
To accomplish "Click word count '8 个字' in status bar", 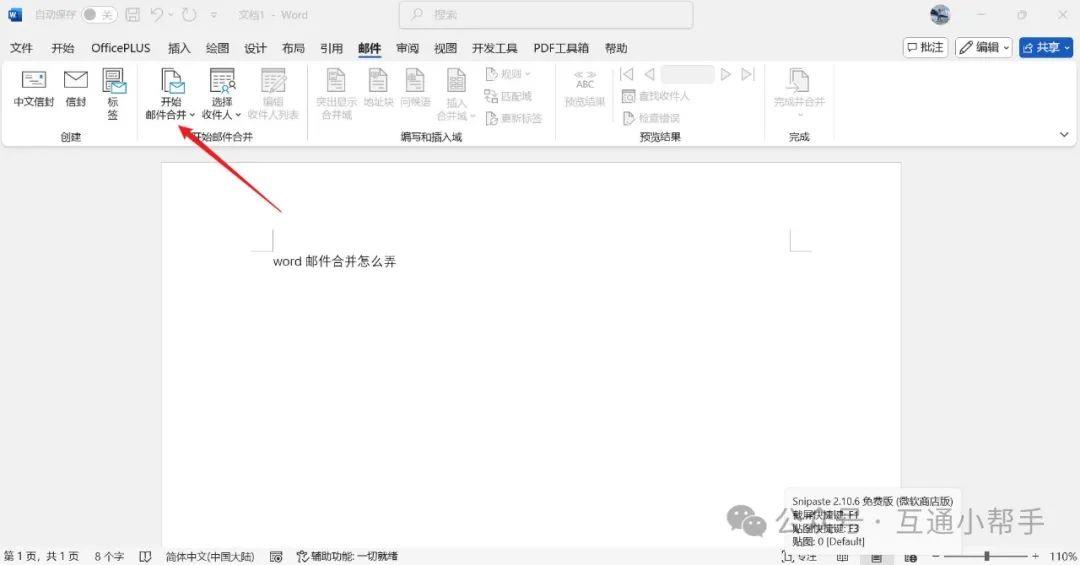I will 109,556.
